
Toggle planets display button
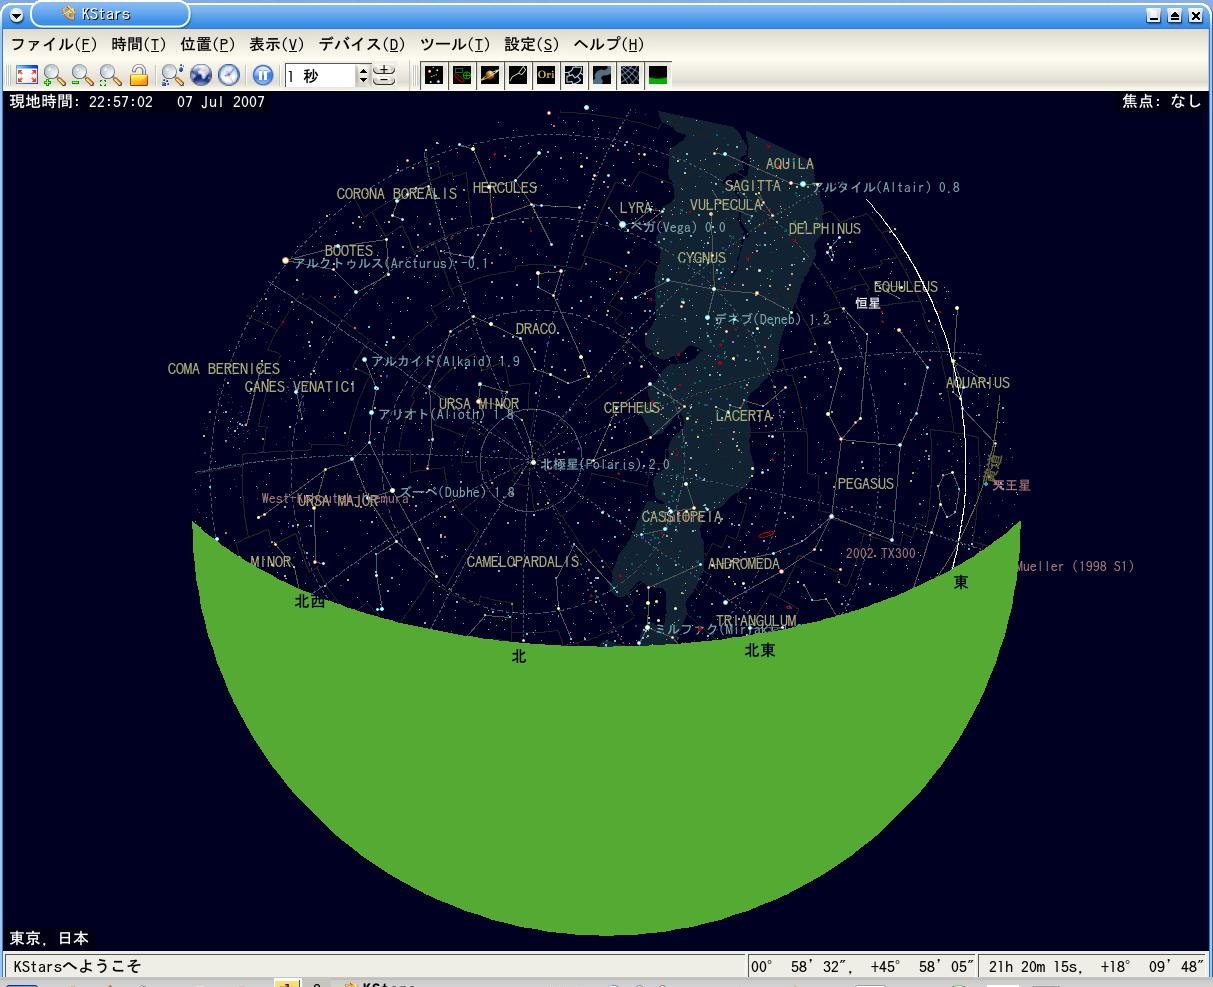coord(490,75)
